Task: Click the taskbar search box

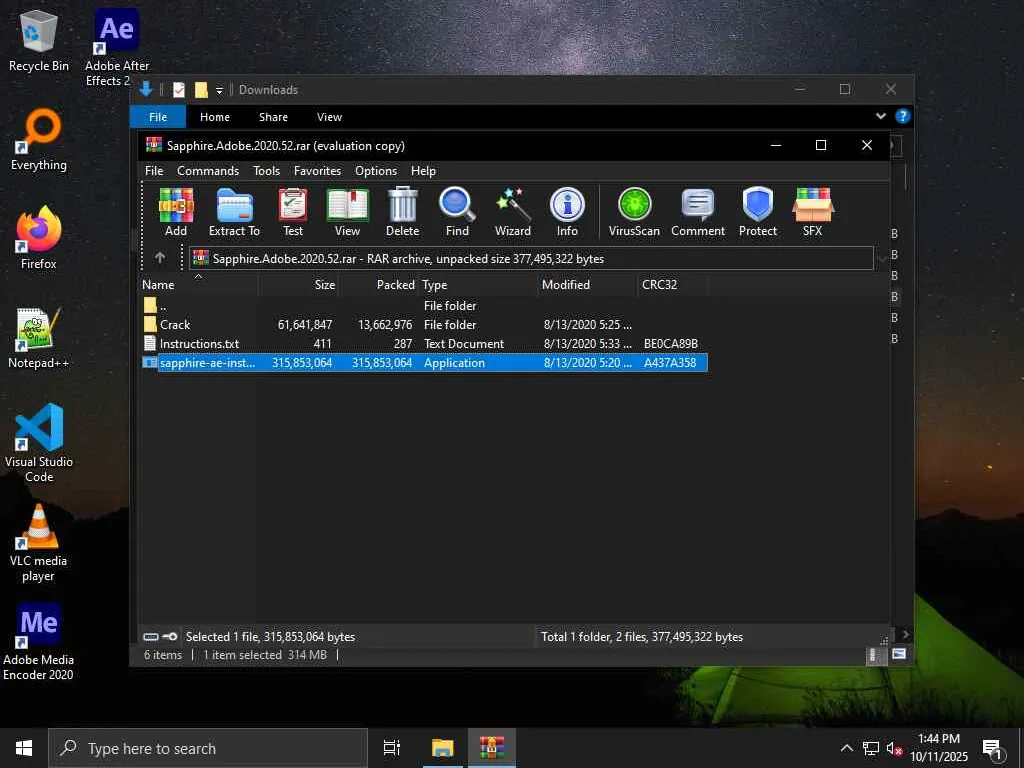Action: tap(208, 748)
